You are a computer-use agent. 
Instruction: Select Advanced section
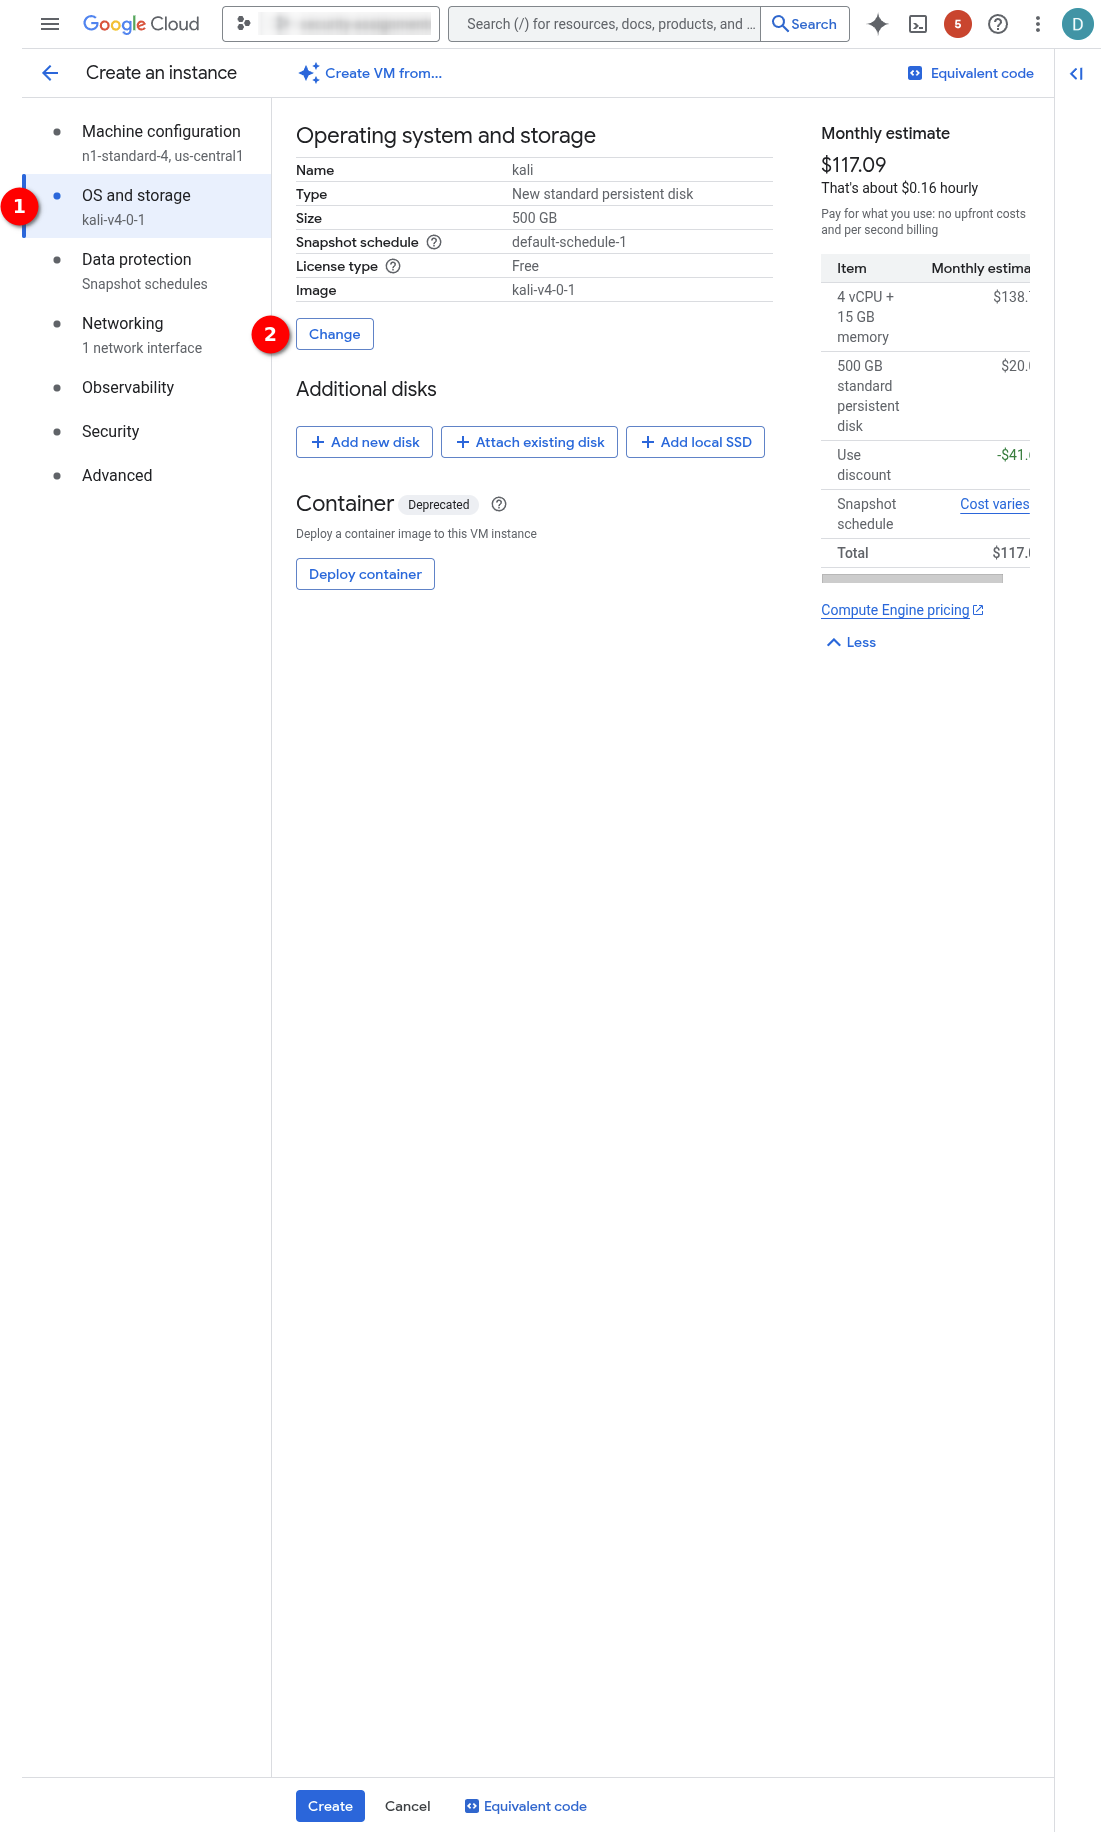(x=148, y=475)
